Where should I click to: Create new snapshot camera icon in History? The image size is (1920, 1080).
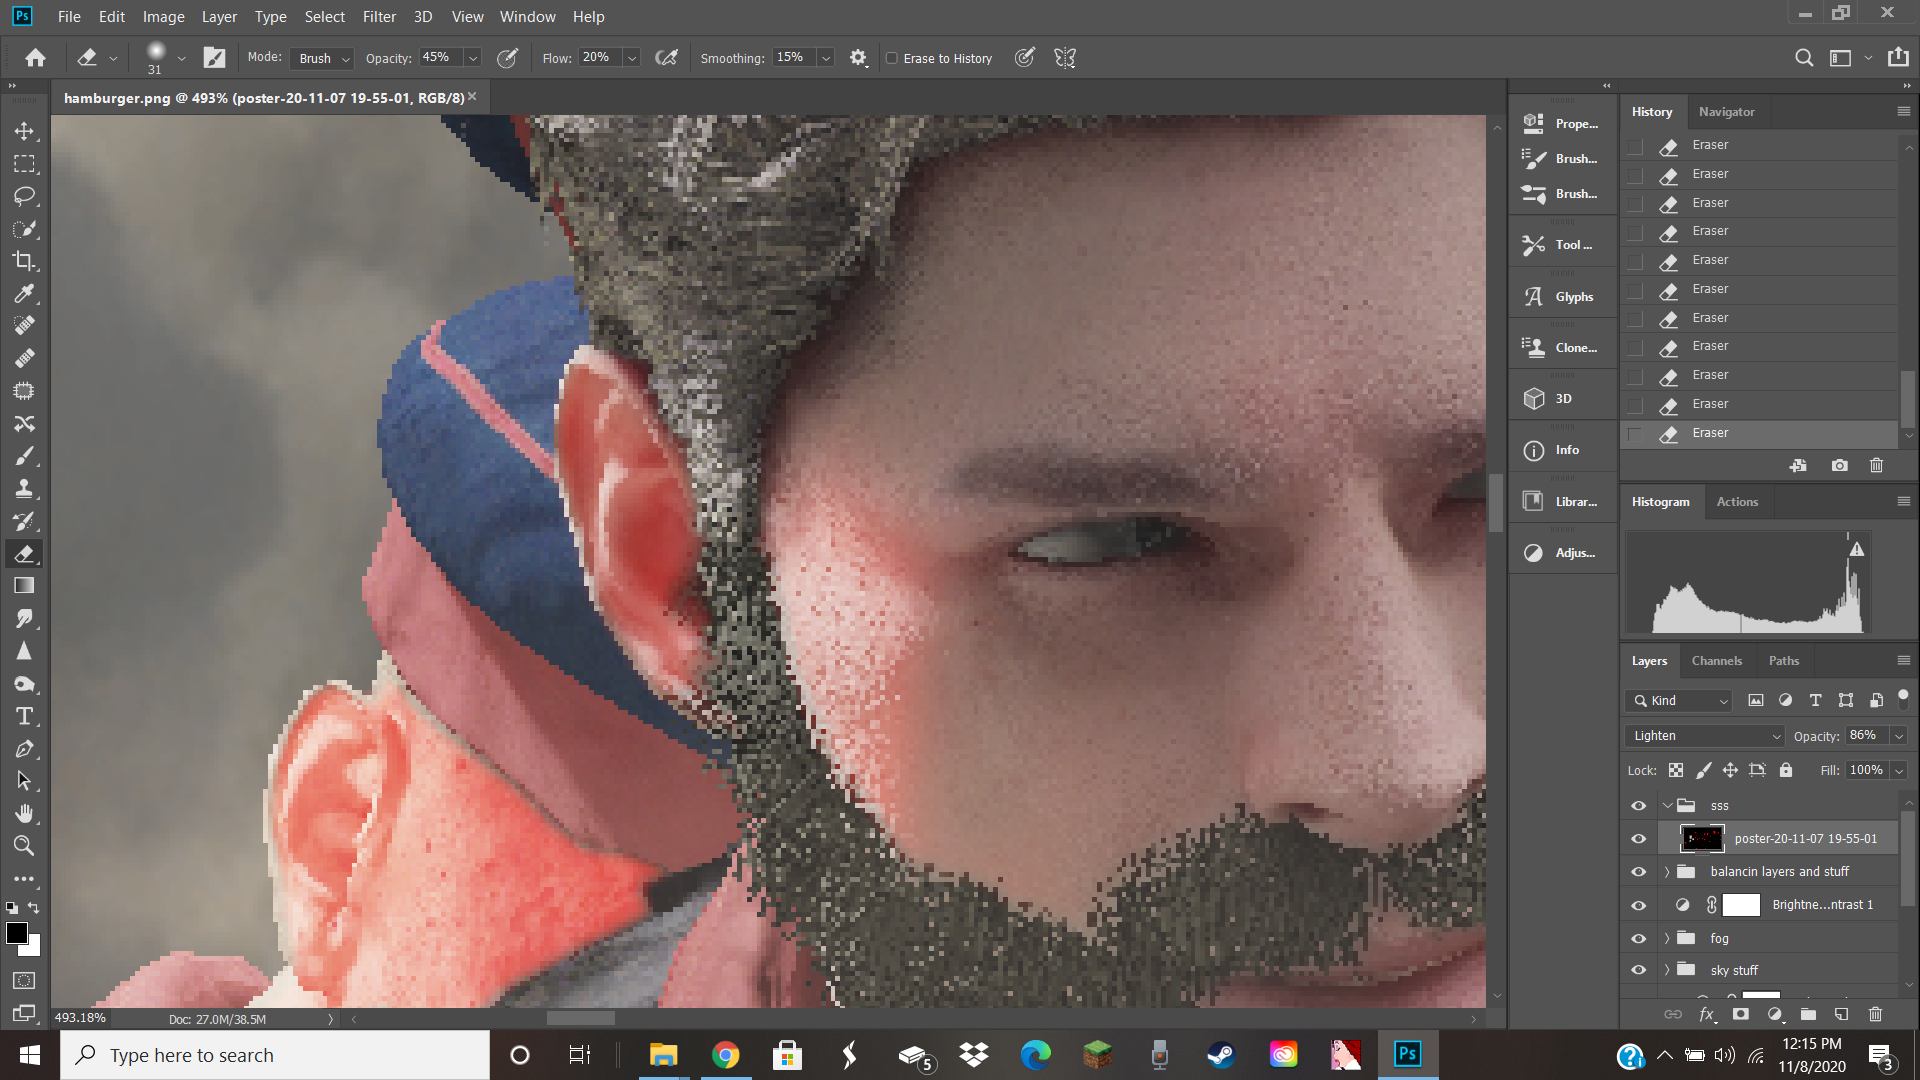coord(1839,466)
